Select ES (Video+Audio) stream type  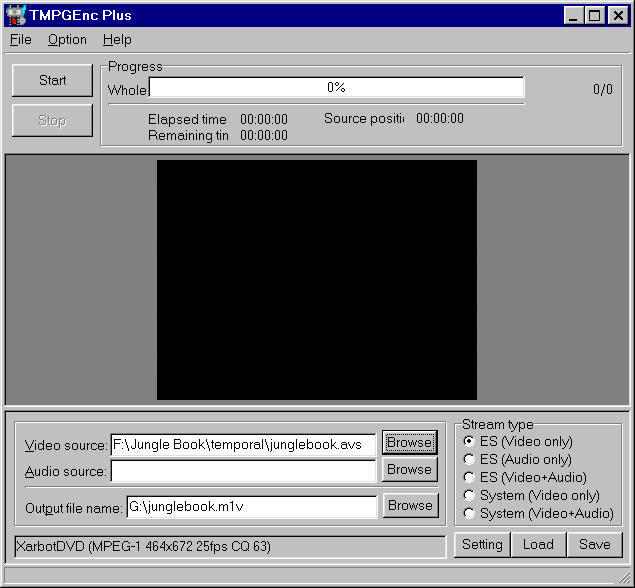tap(525, 477)
